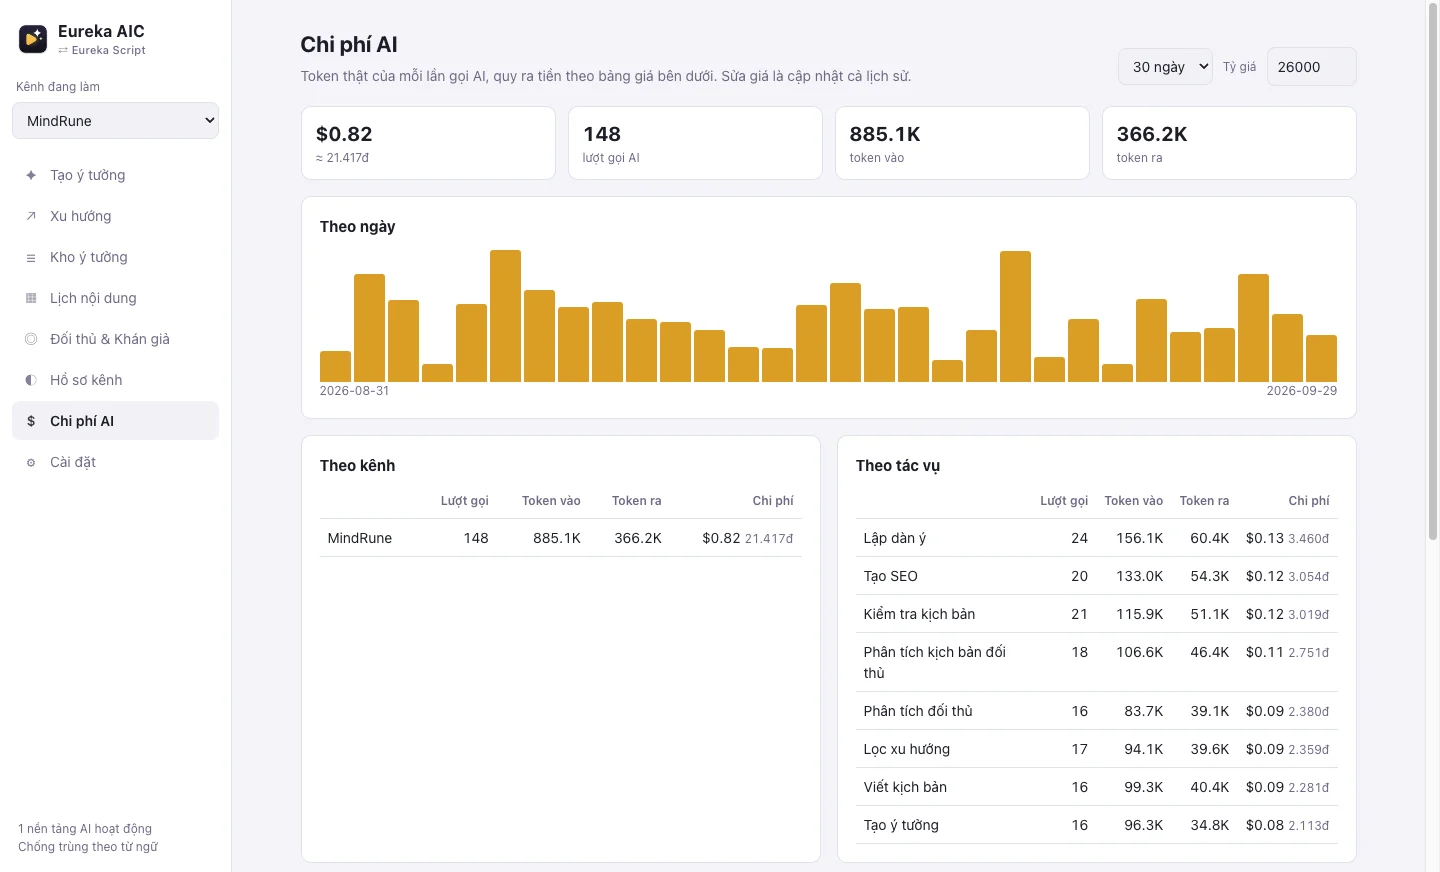Screen dimensions: 1440x872
Task: Click the calendar grid icon beside Lịch nội dung
Action: pos(31,298)
